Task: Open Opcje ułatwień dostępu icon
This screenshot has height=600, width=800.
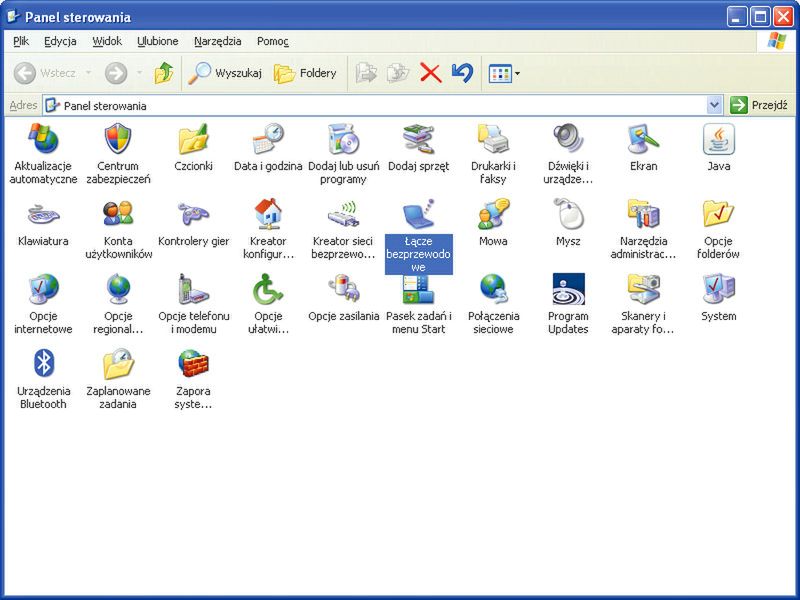Action: click(268, 303)
